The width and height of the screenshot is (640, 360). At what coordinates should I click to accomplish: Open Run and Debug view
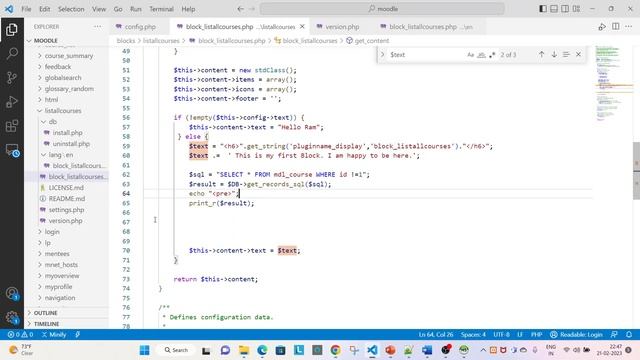12,102
